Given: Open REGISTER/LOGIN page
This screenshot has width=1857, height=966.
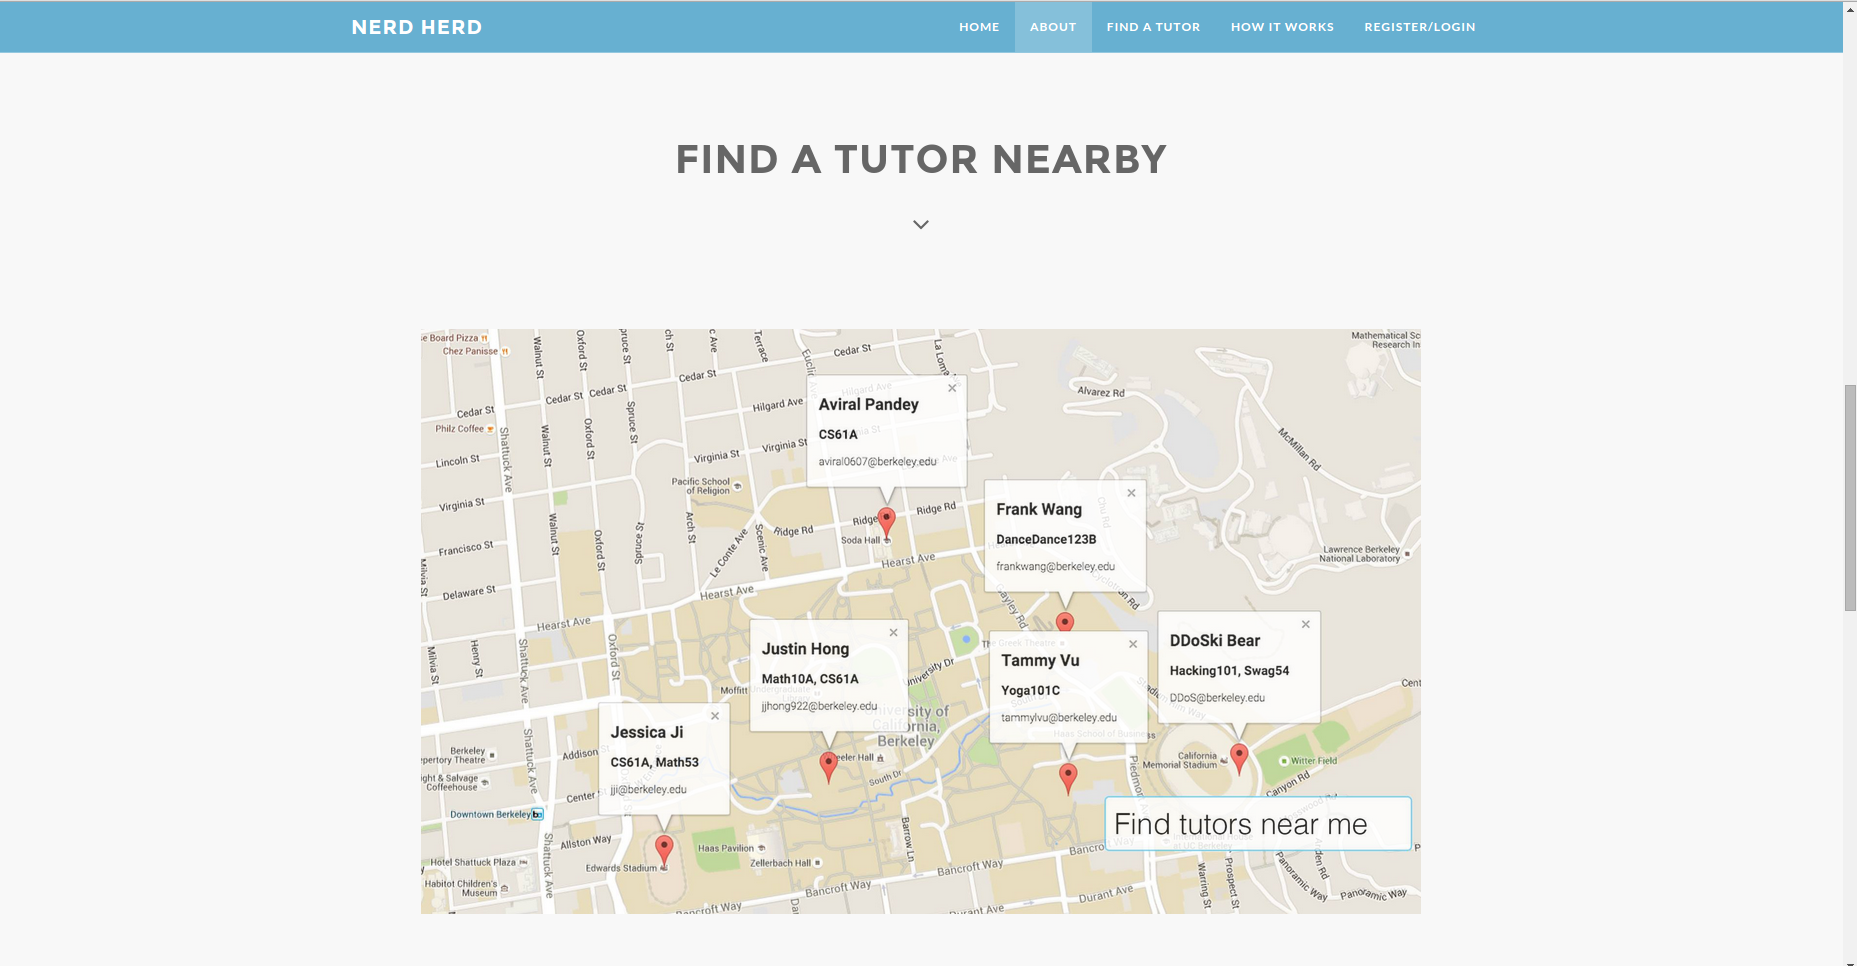Looking at the screenshot, I should 1420,27.
